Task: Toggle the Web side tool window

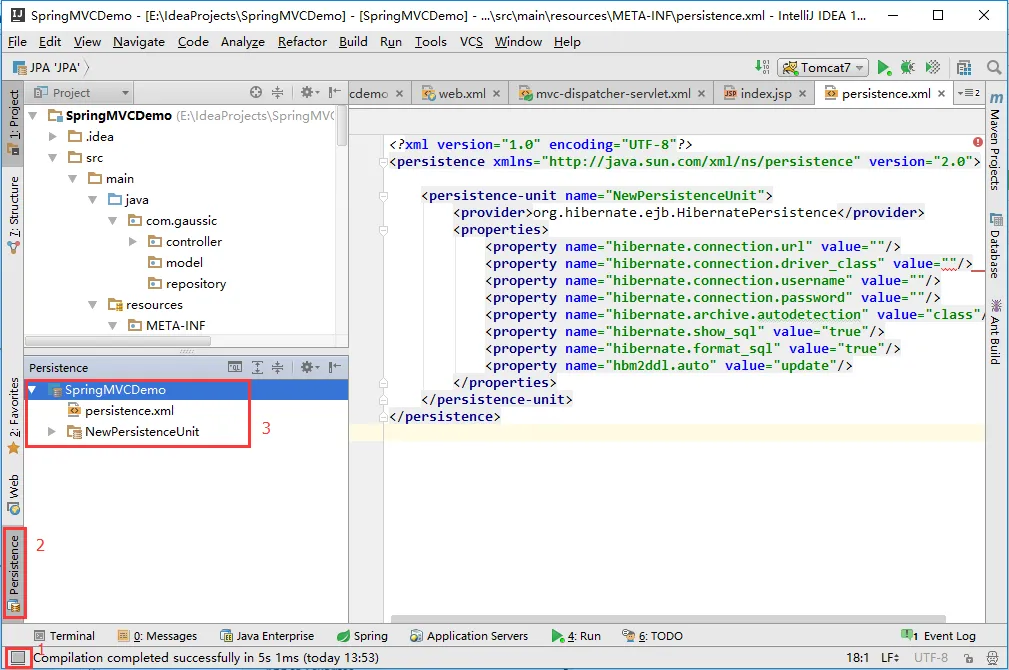Action: [x=14, y=494]
